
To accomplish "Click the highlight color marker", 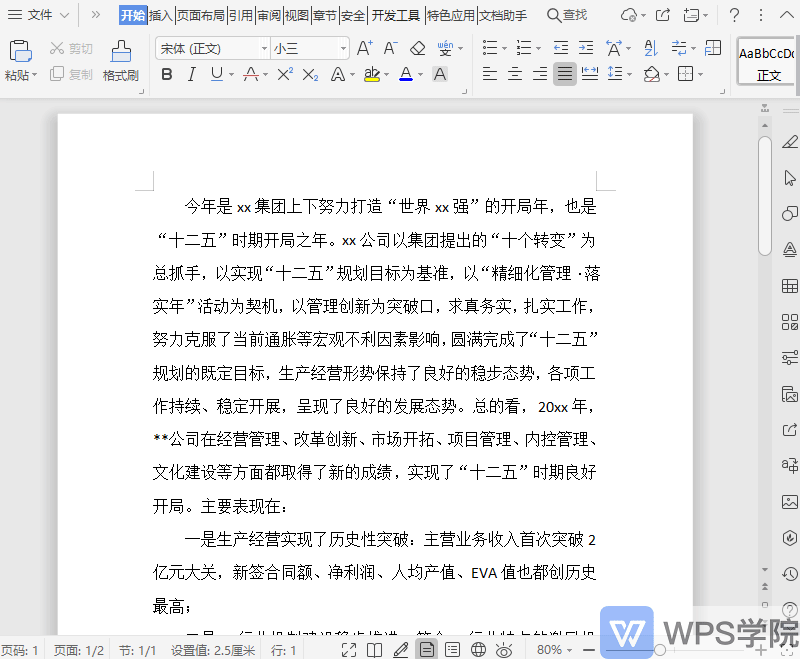I will (x=371, y=74).
